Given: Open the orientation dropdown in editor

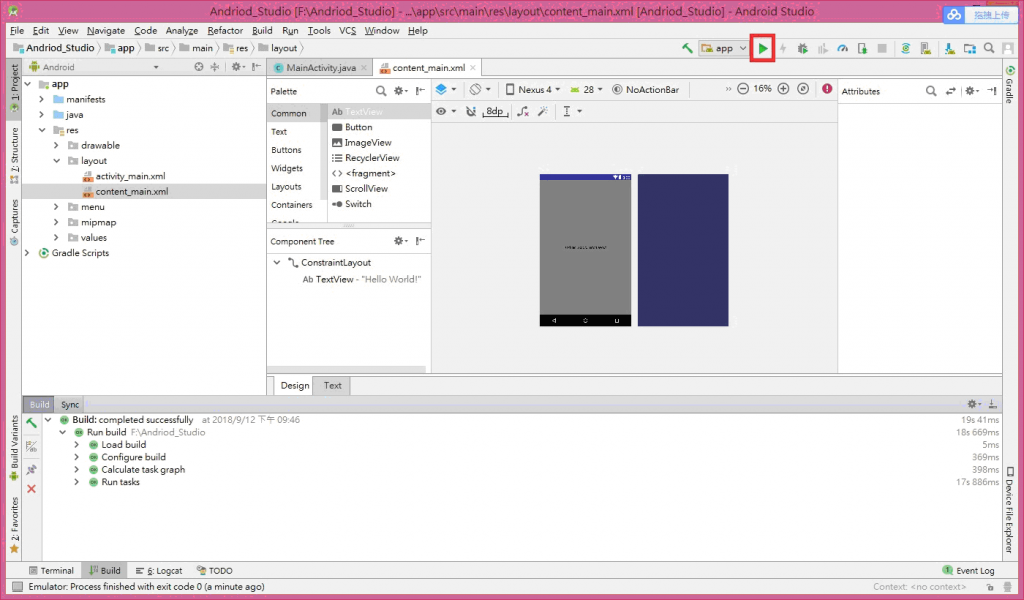Looking at the screenshot, I should 481,89.
